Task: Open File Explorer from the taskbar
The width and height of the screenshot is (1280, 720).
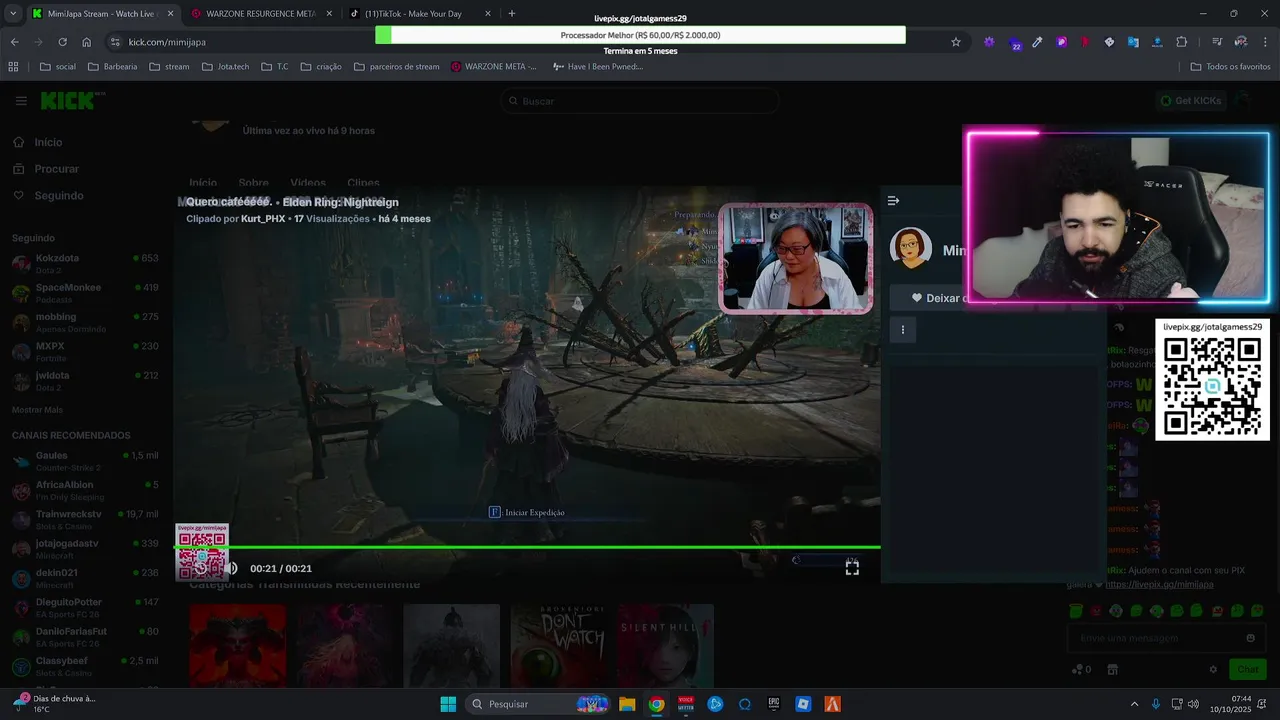Action: click(x=627, y=704)
